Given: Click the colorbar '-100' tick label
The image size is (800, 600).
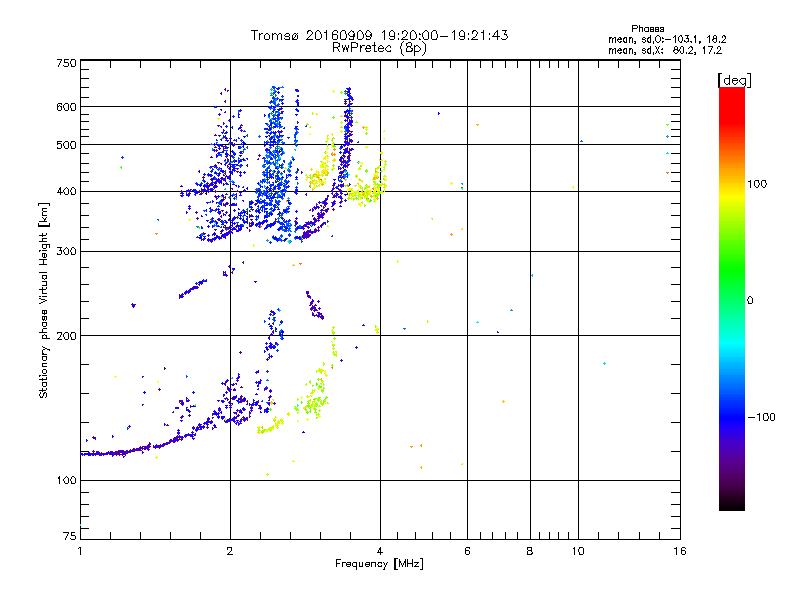Looking at the screenshot, I should pyautogui.click(x=761, y=417).
